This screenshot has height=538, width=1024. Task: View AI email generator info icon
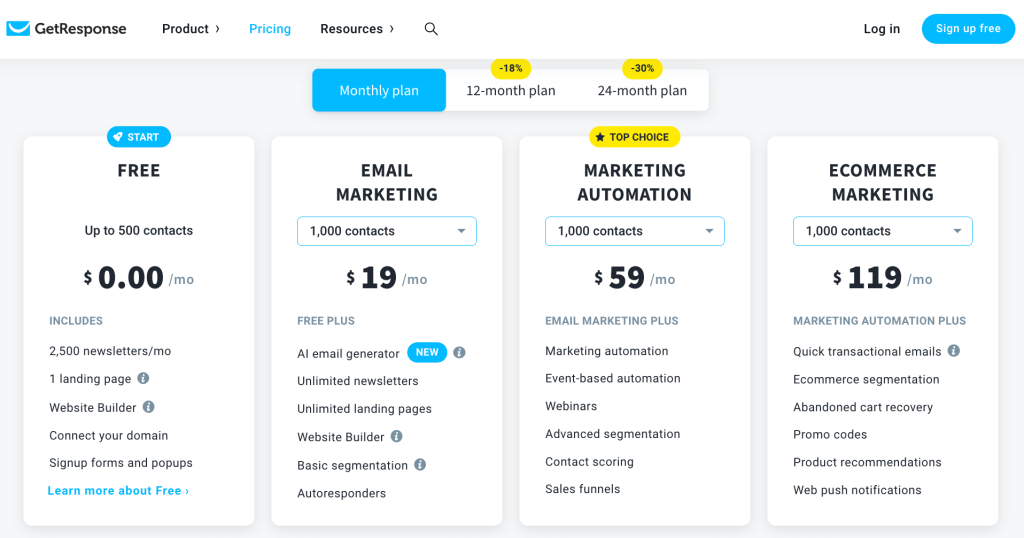(460, 353)
